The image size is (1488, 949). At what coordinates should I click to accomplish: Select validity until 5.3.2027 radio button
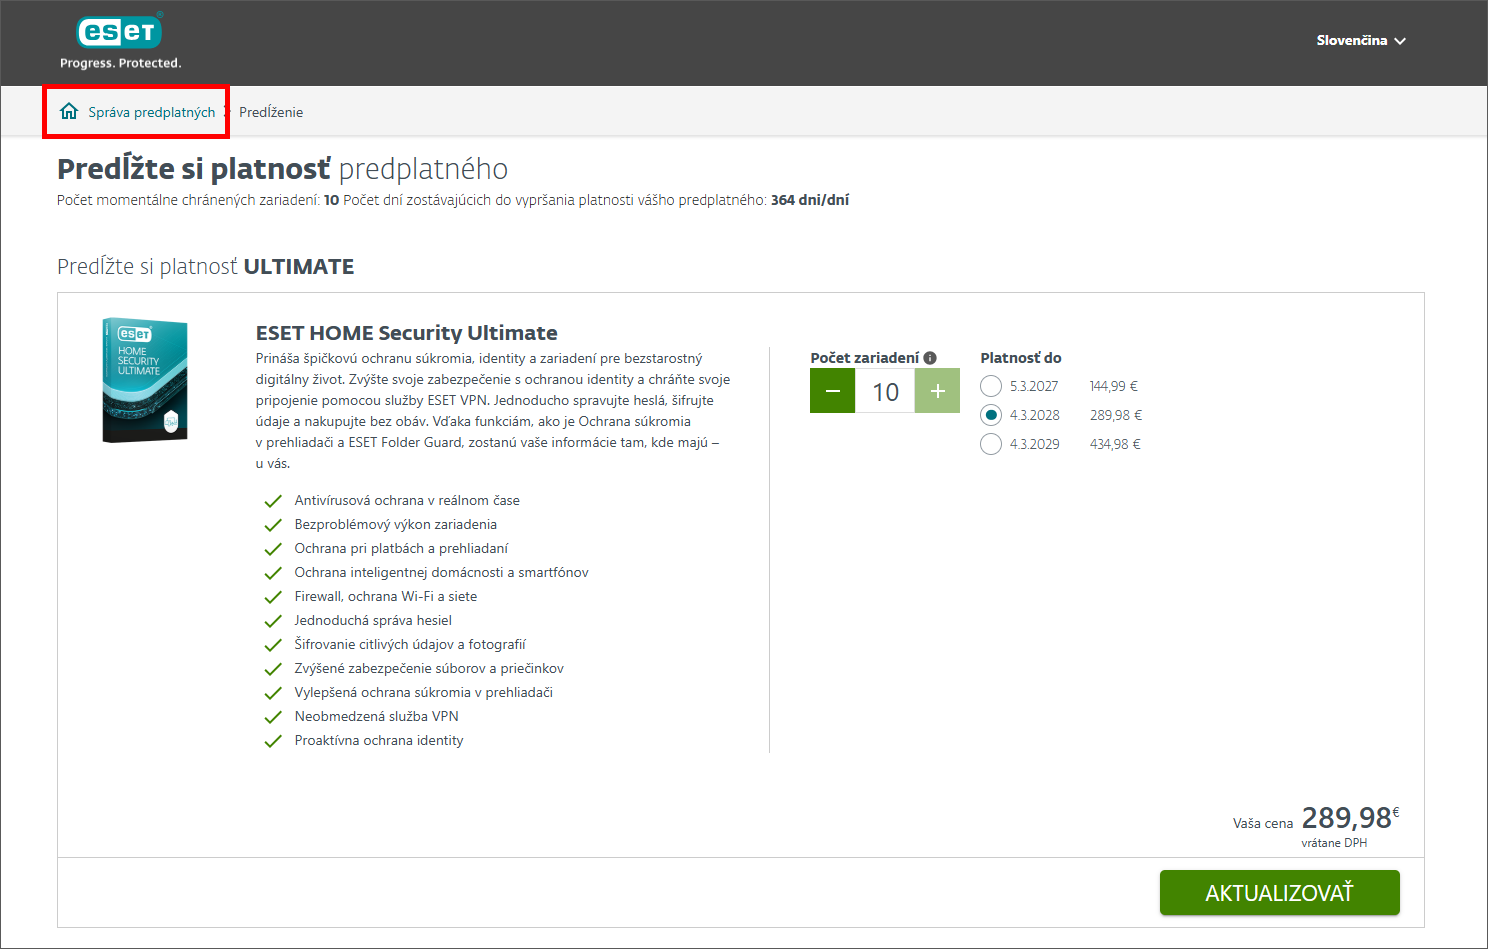click(x=991, y=386)
